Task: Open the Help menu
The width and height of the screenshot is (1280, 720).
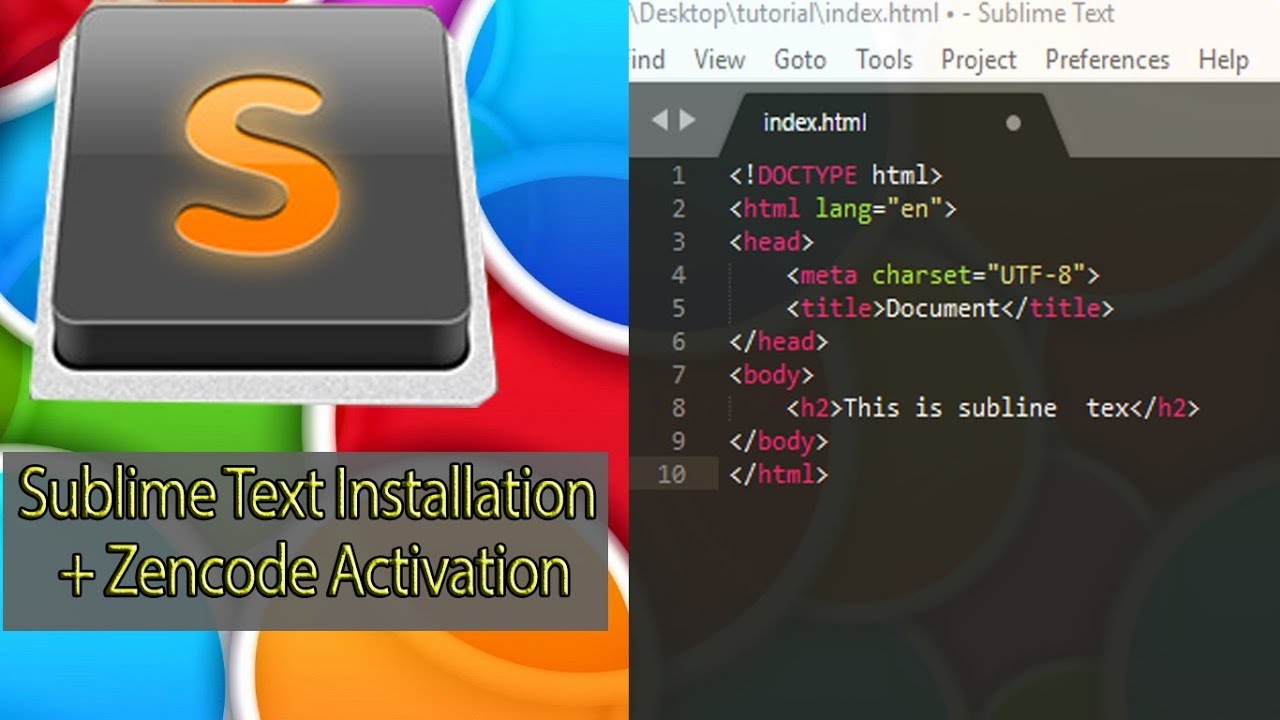Action: click(1223, 60)
